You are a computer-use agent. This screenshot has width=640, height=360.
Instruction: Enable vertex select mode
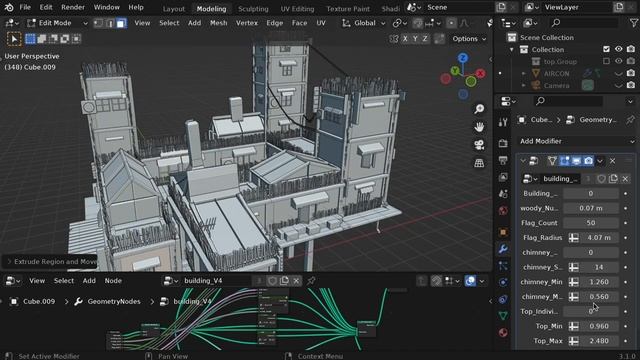(x=98, y=23)
